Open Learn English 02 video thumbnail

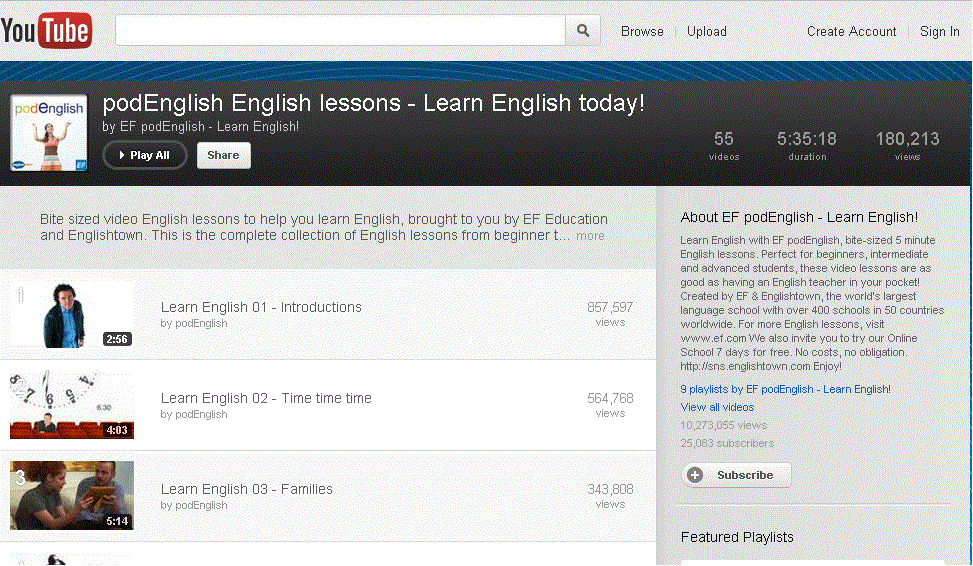click(72, 405)
